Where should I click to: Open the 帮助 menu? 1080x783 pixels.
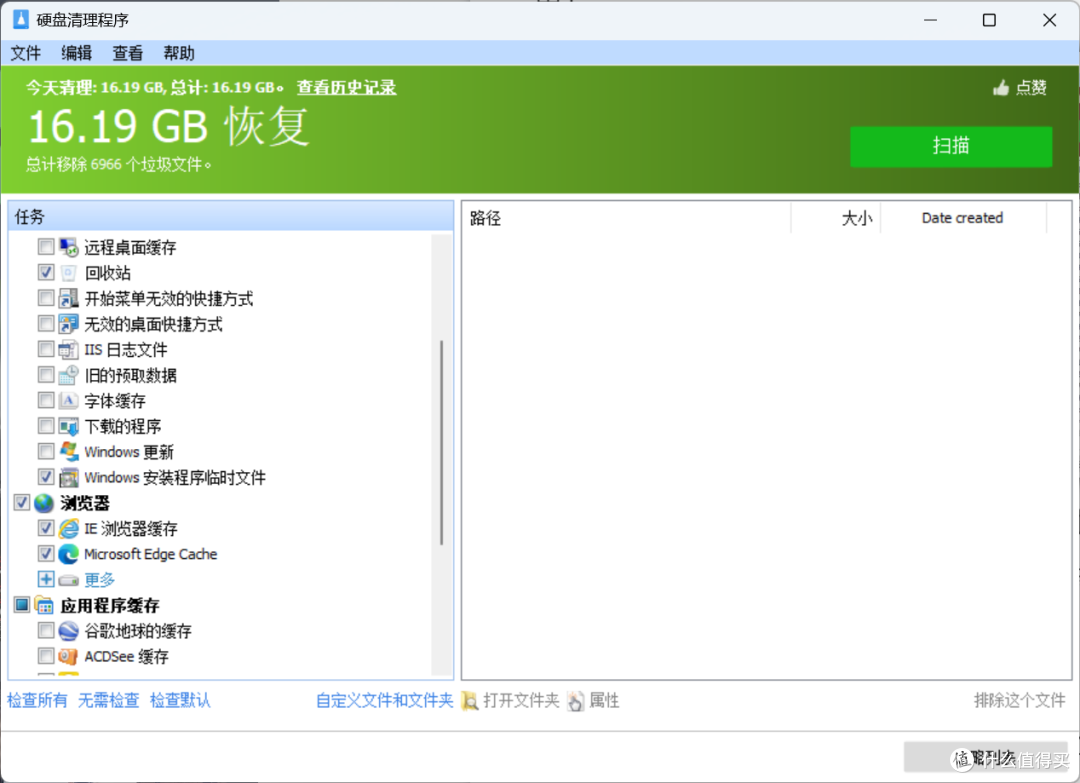pos(179,53)
